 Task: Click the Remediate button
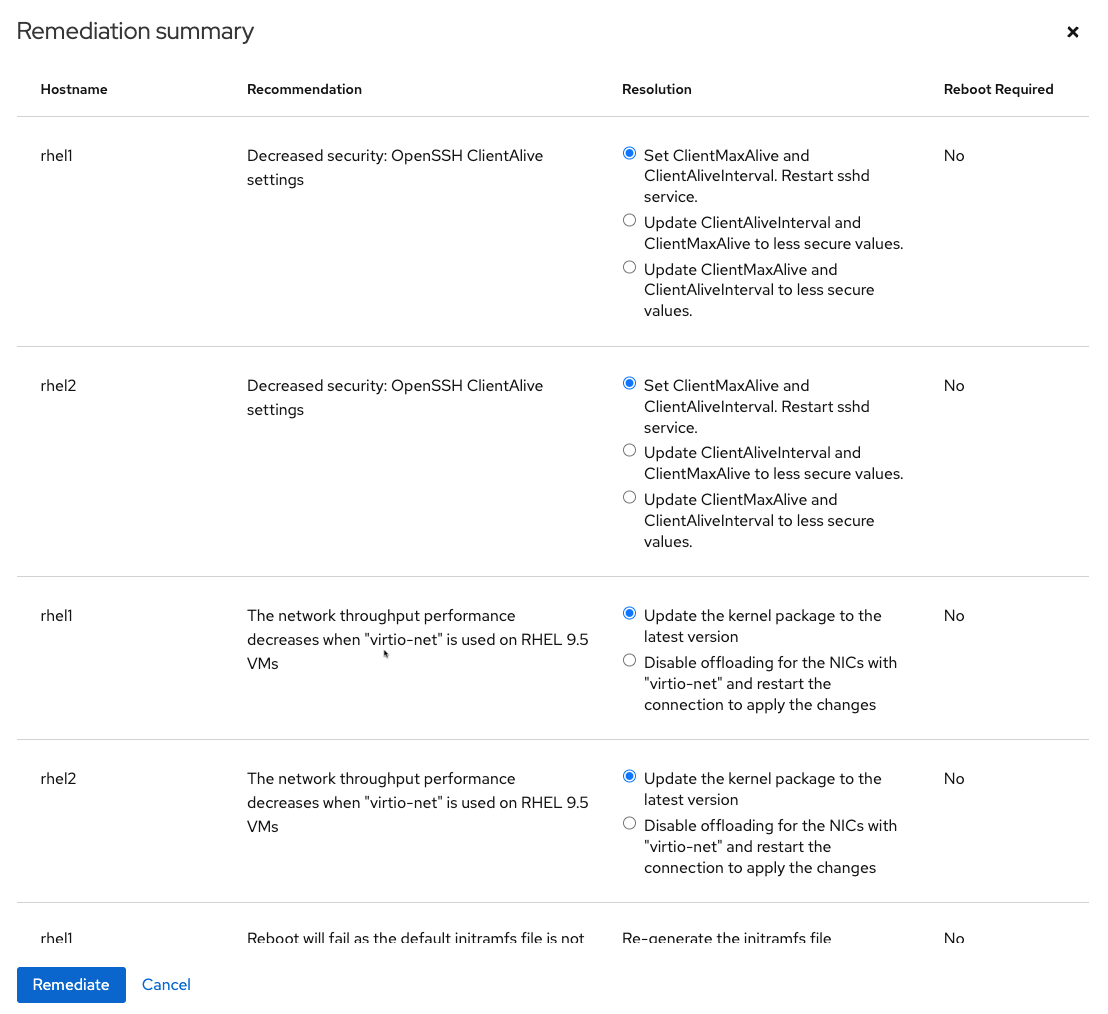pyautogui.click(x=71, y=985)
